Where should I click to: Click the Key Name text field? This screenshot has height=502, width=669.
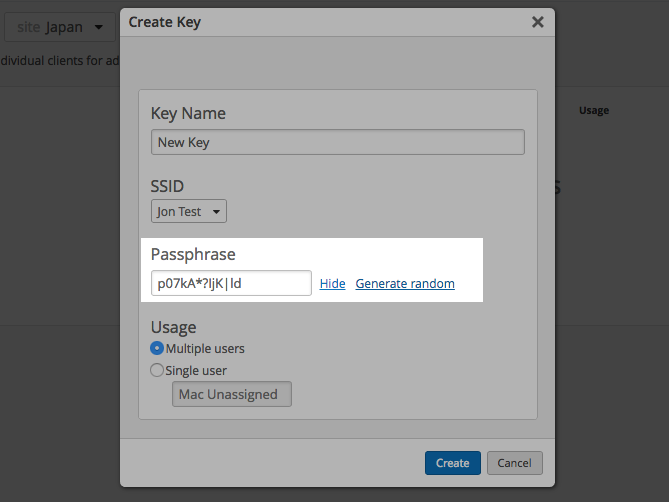(337, 142)
